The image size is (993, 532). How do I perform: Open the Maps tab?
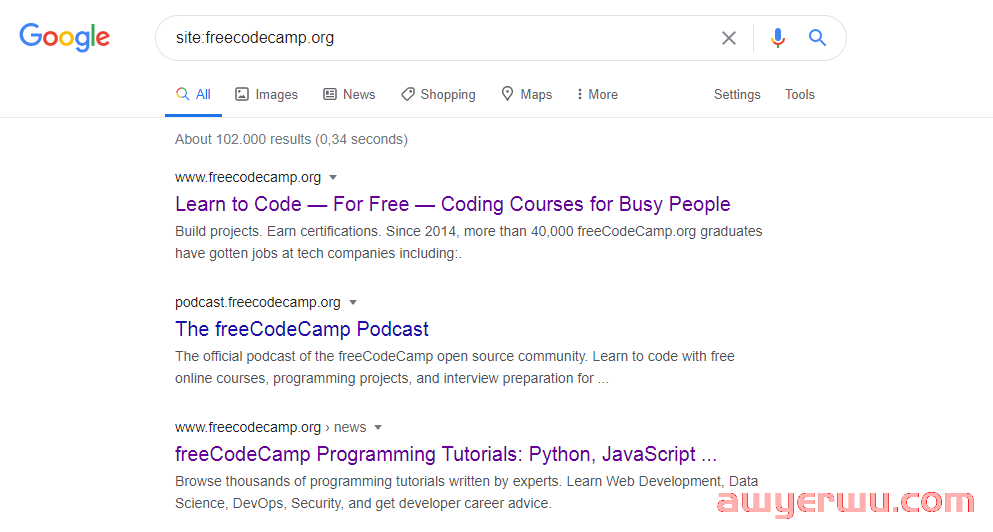(x=526, y=94)
